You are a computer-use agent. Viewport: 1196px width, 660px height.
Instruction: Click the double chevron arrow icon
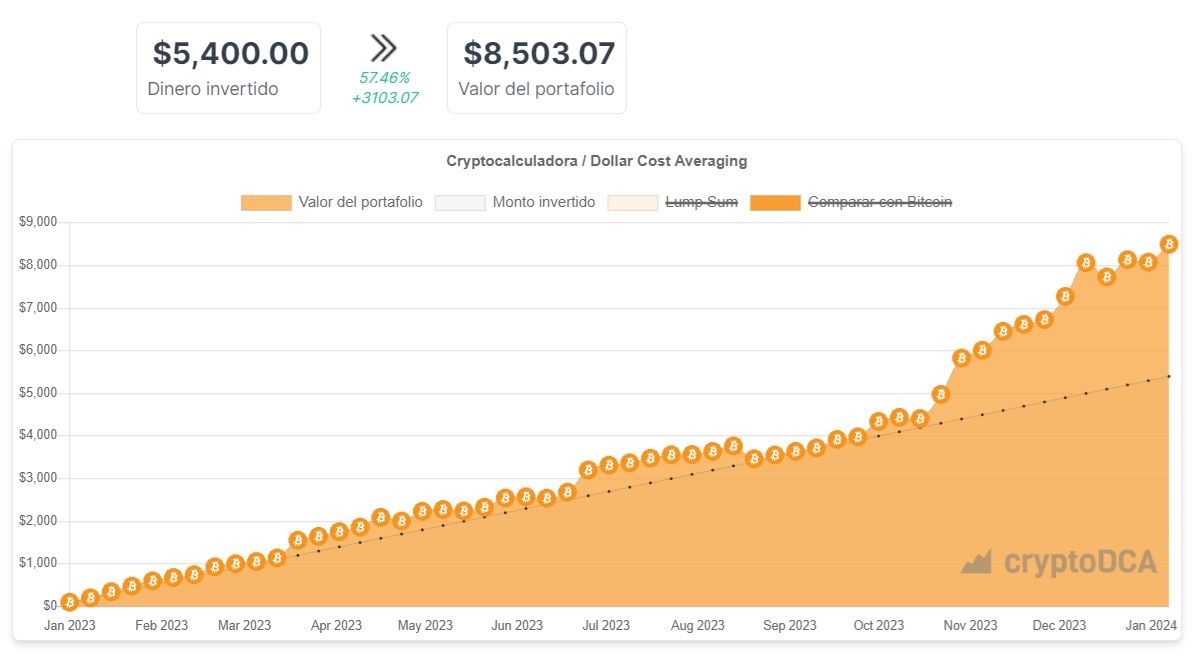(384, 47)
